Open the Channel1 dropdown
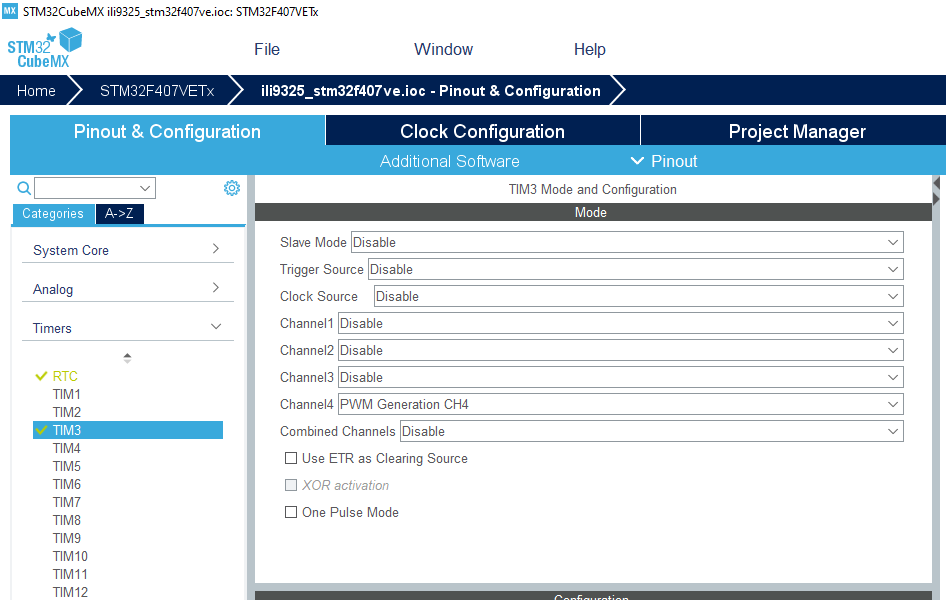The height and width of the screenshot is (600, 946). coord(620,323)
